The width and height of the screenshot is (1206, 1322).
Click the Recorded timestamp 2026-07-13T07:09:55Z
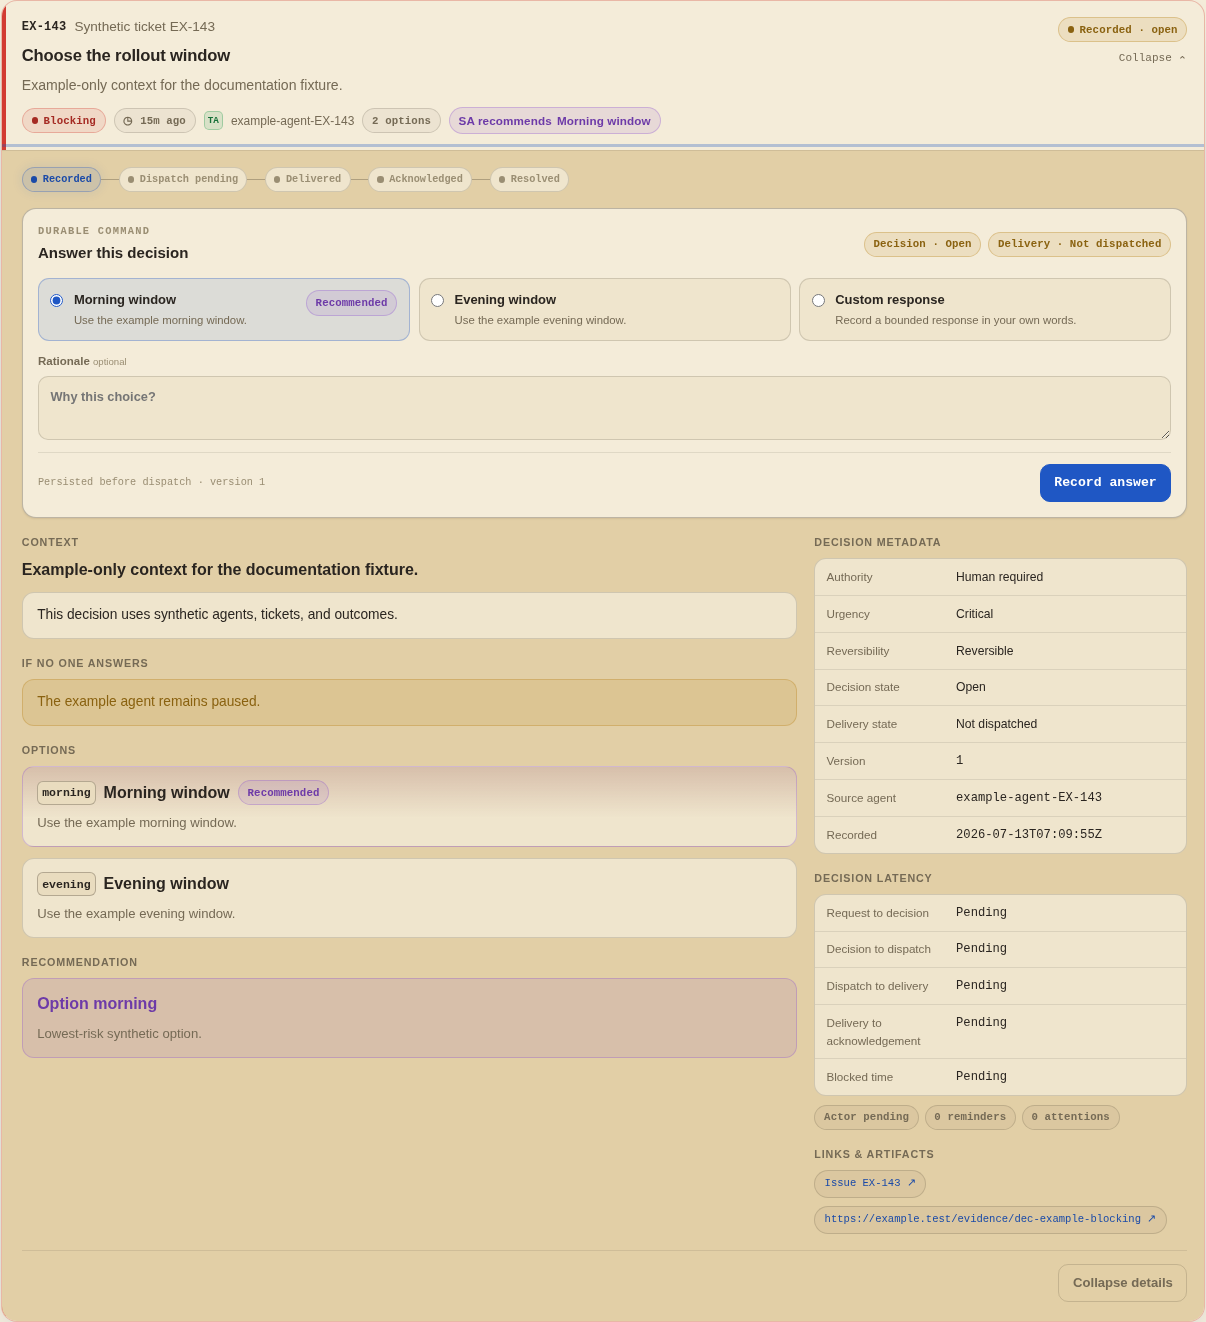1029,835
